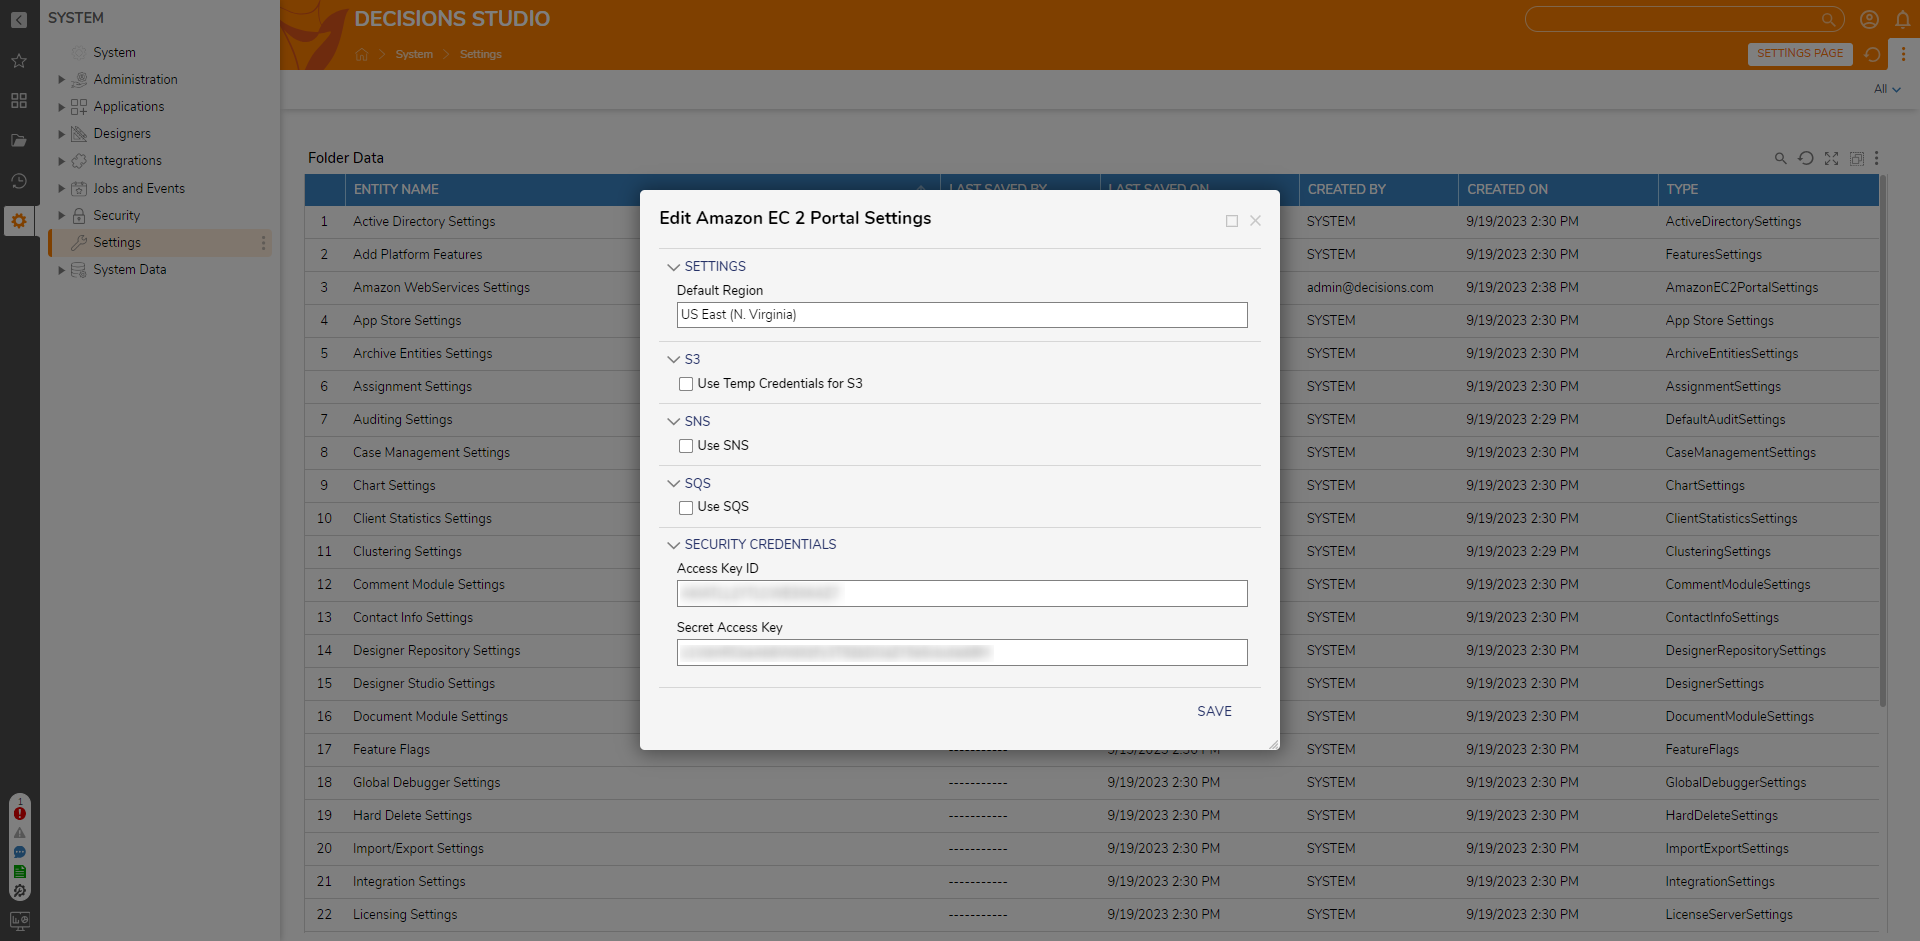Collapse the S3 section

[674, 360]
